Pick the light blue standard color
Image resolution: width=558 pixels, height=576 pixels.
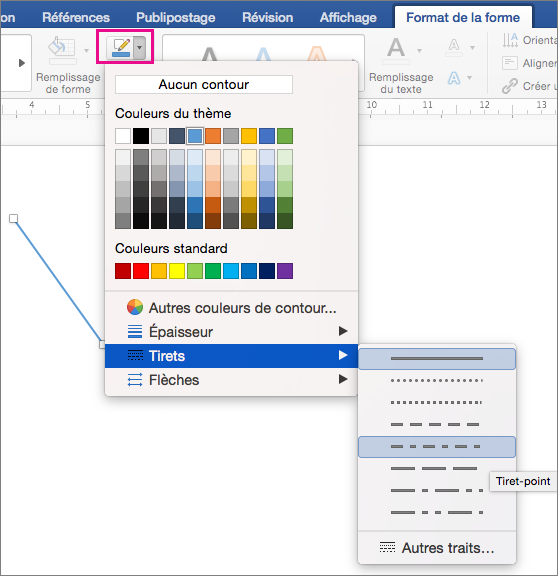[231, 271]
